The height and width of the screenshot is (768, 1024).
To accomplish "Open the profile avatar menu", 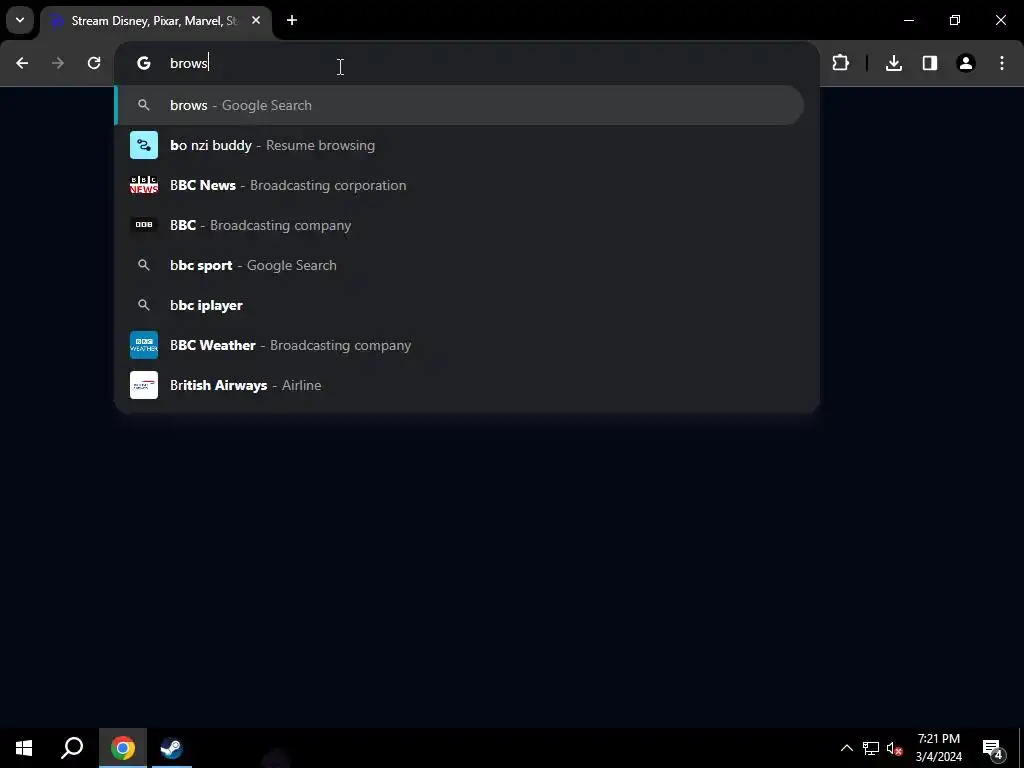I will pyautogui.click(x=966, y=63).
